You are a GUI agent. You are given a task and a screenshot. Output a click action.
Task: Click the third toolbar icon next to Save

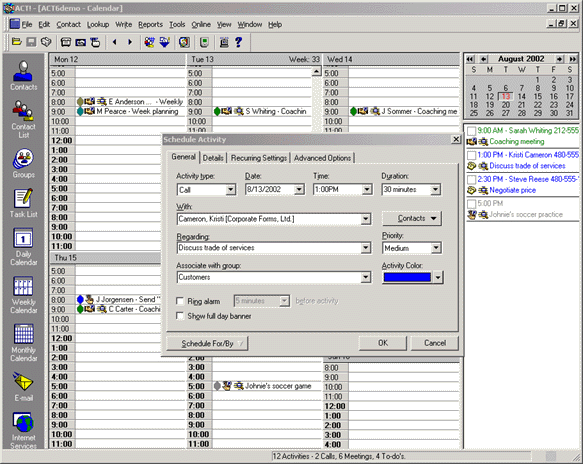46,42
